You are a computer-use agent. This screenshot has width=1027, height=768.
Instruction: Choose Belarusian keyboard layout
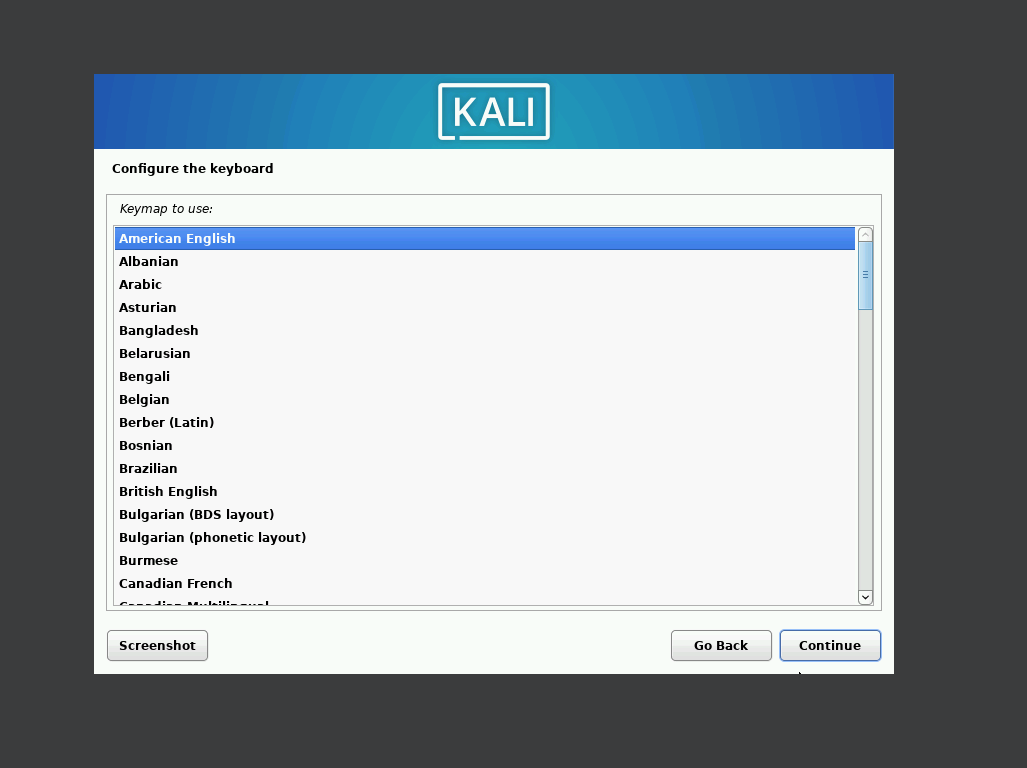click(x=485, y=354)
